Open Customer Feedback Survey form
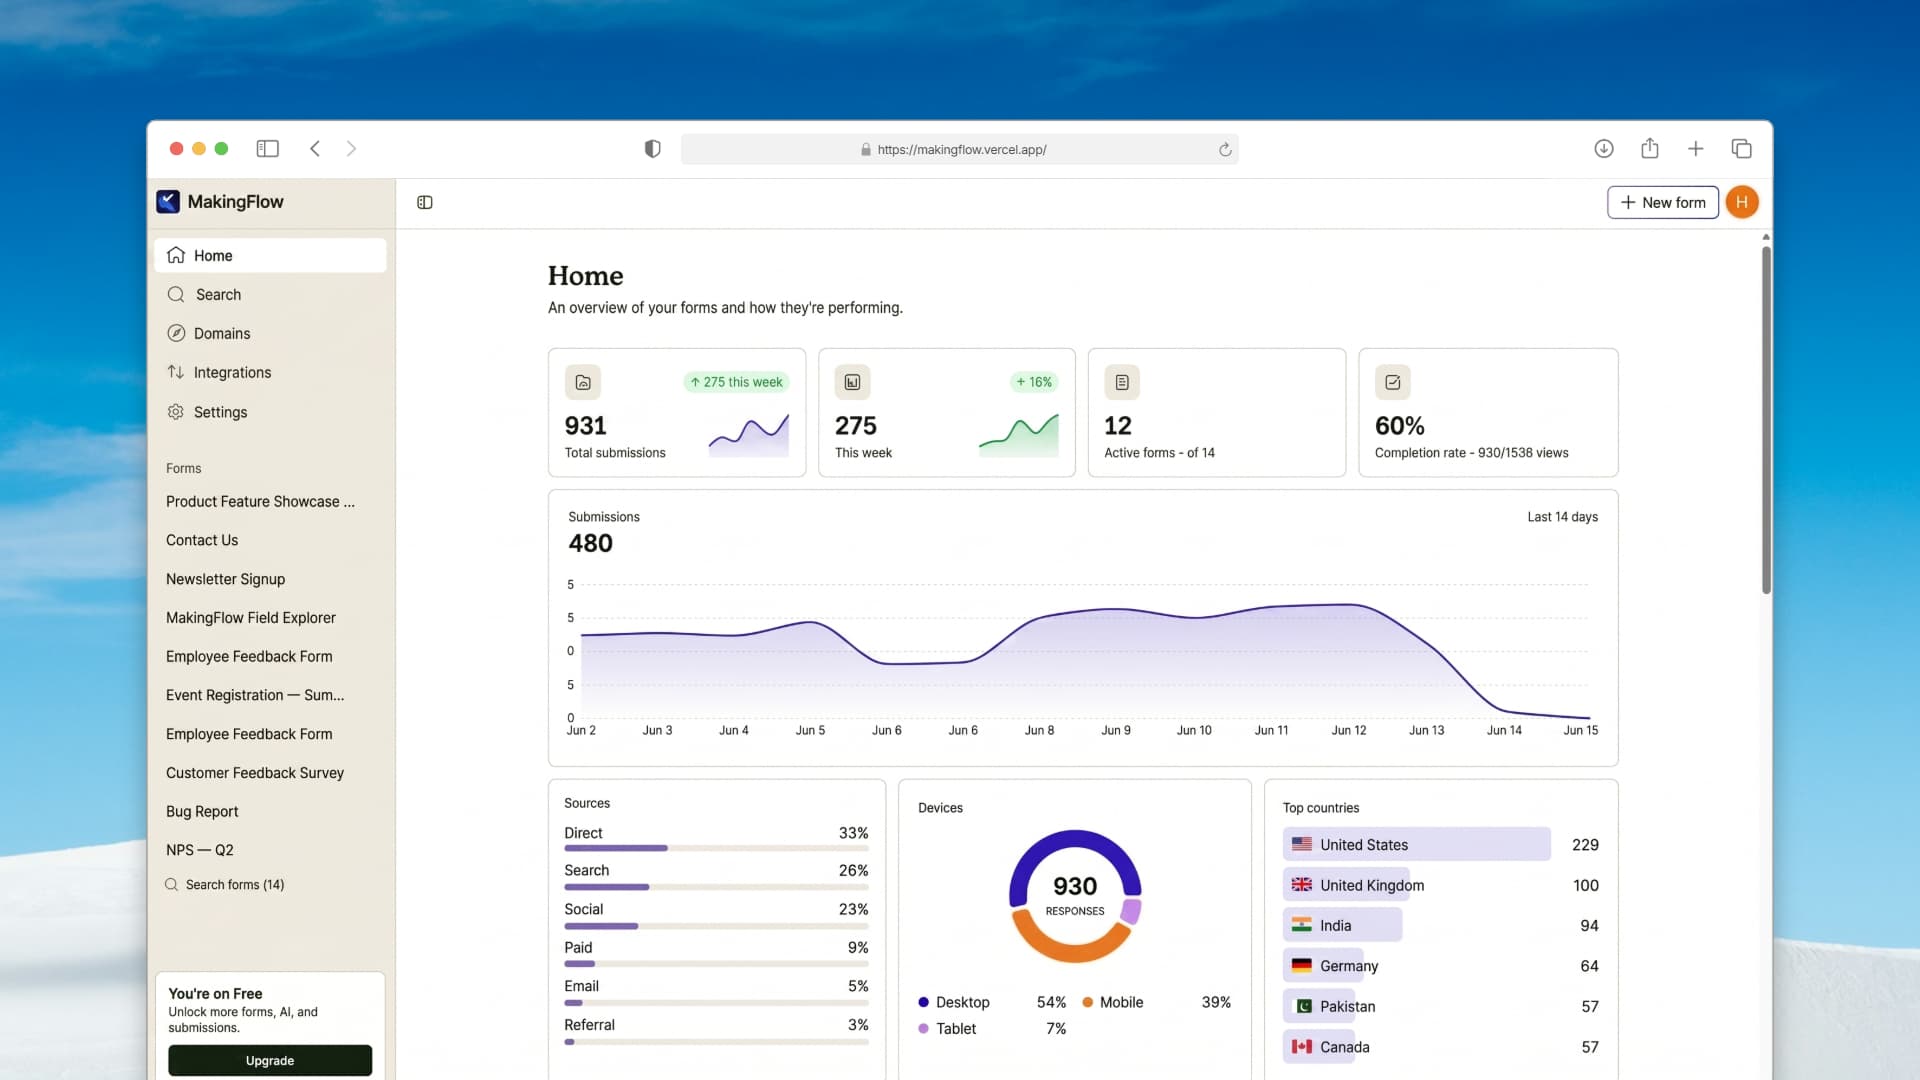1920x1080 pixels. click(x=255, y=773)
